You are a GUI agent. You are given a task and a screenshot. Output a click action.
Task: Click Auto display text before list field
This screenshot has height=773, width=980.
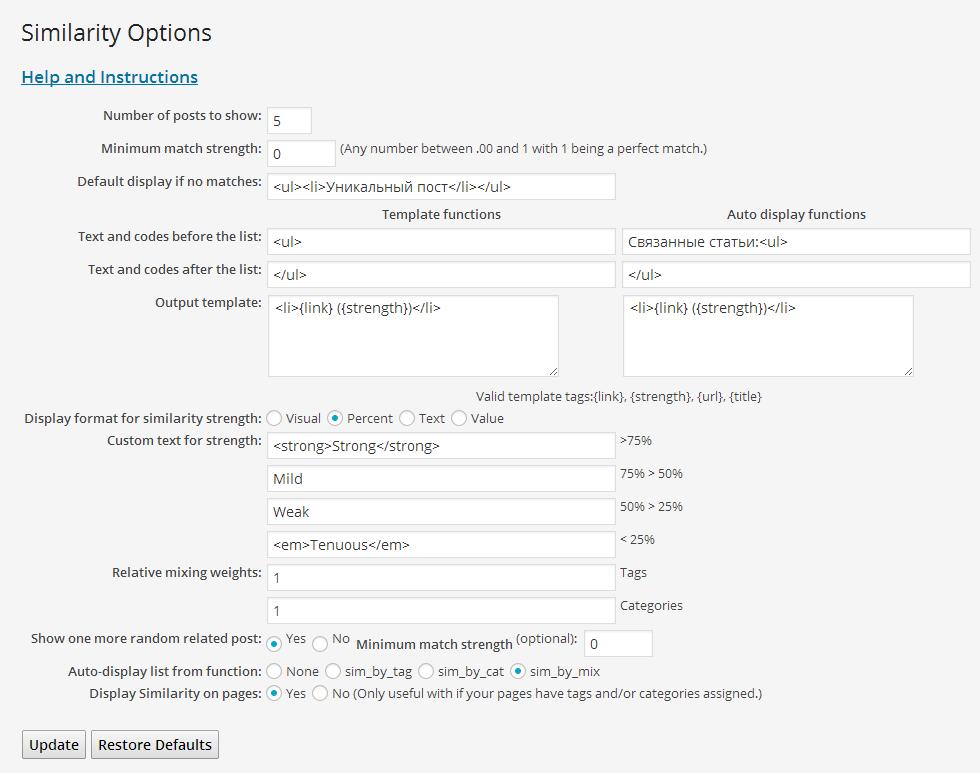[x=796, y=241]
